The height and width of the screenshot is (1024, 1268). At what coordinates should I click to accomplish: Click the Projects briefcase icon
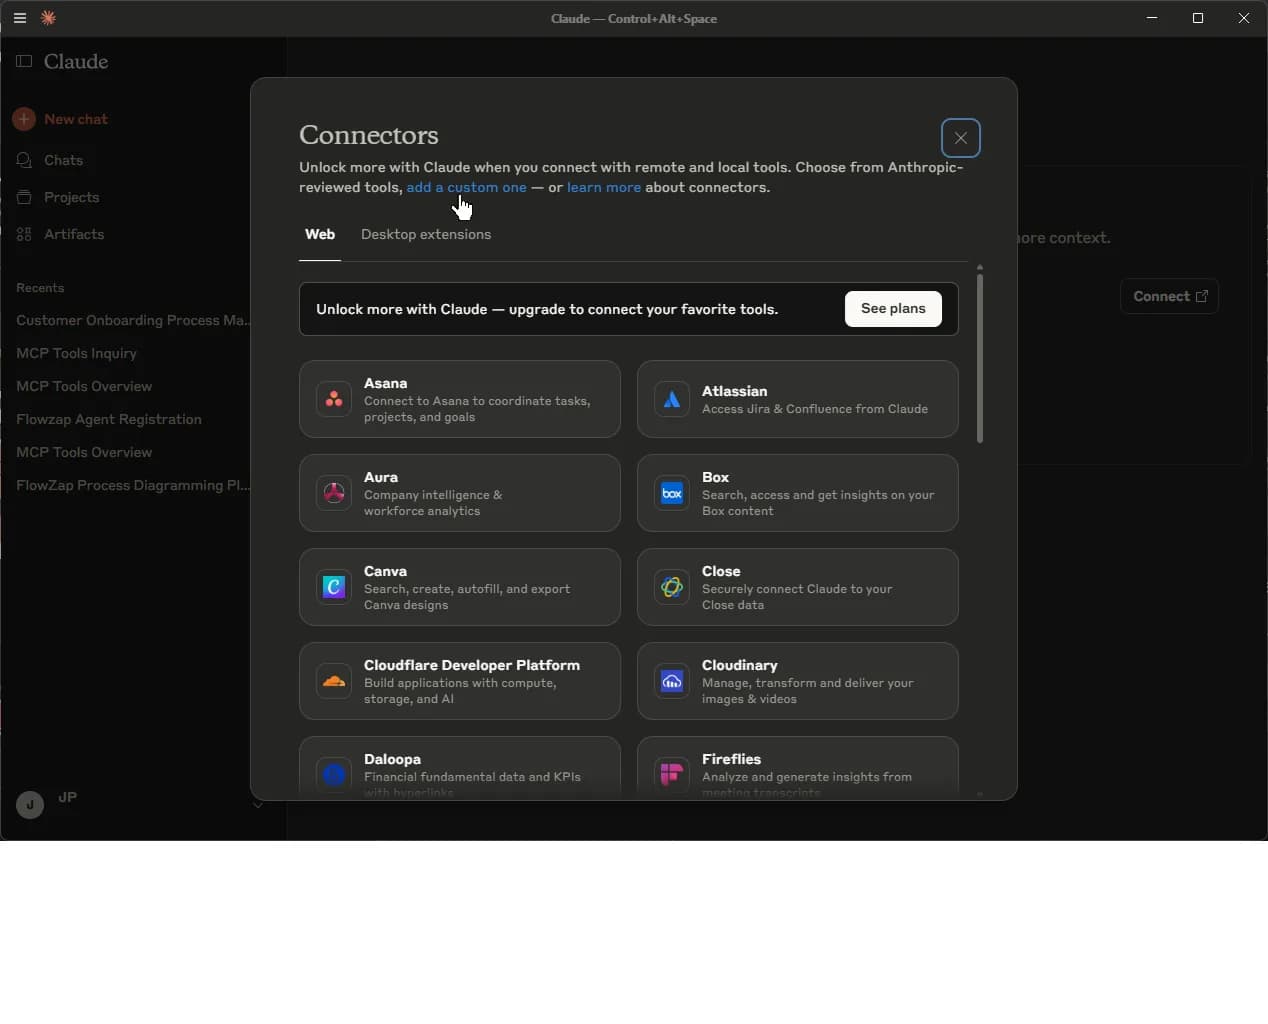(24, 197)
